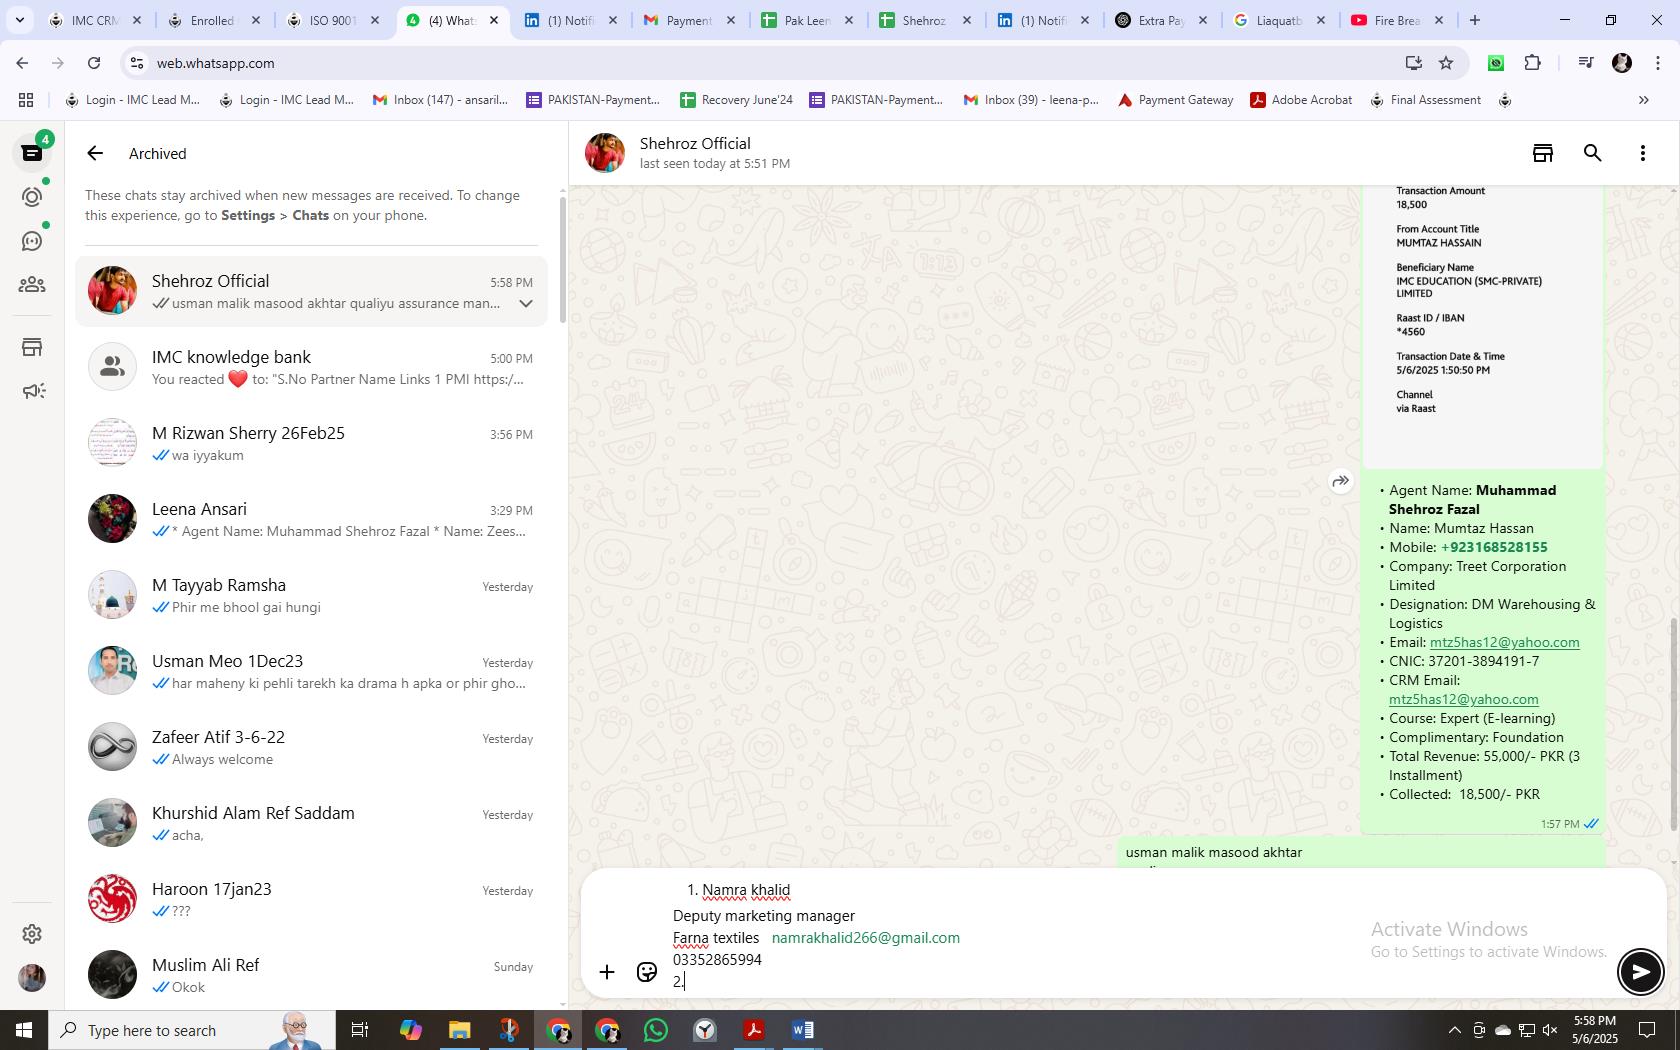Open the payment receipt image
This screenshot has height=1050, width=1680.
pos(1483,325)
